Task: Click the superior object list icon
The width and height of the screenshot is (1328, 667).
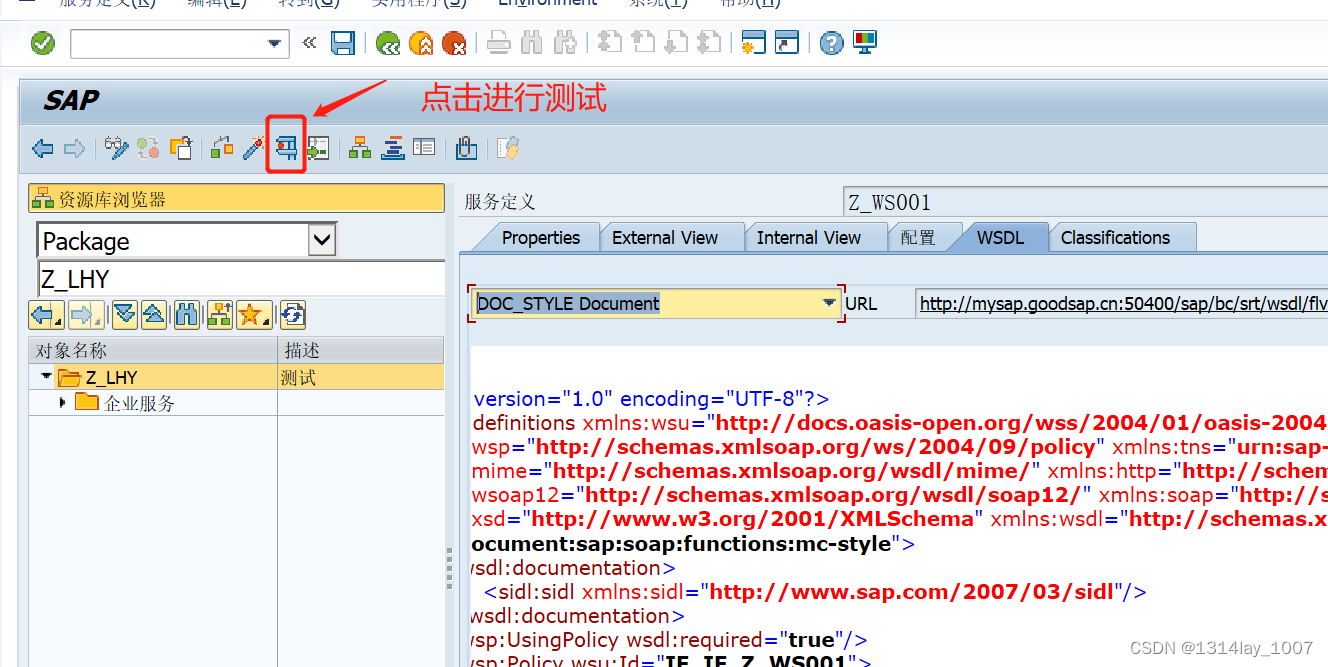Action: coord(219,316)
